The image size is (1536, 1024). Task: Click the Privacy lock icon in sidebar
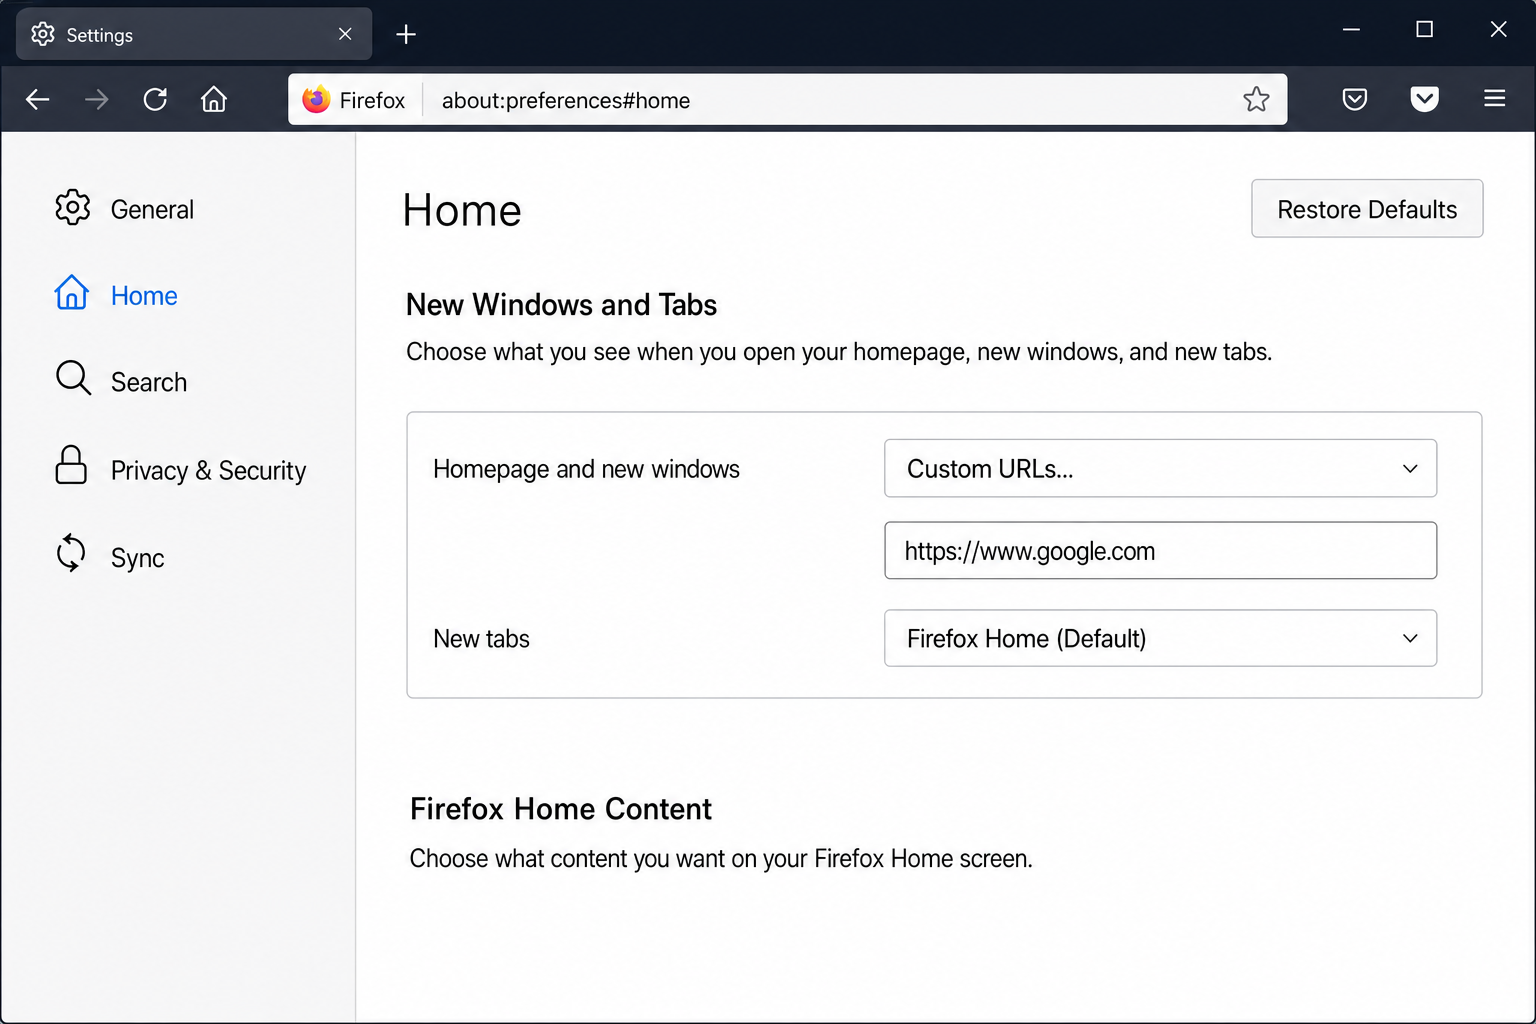coord(71,465)
